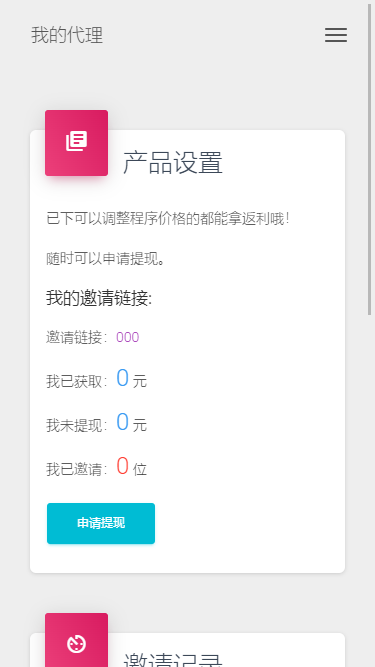Image resolution: width=375 pixels, height=667 pixels.
Task: Click the 我的邀请链接 subheading
Action: pos(99,298)
